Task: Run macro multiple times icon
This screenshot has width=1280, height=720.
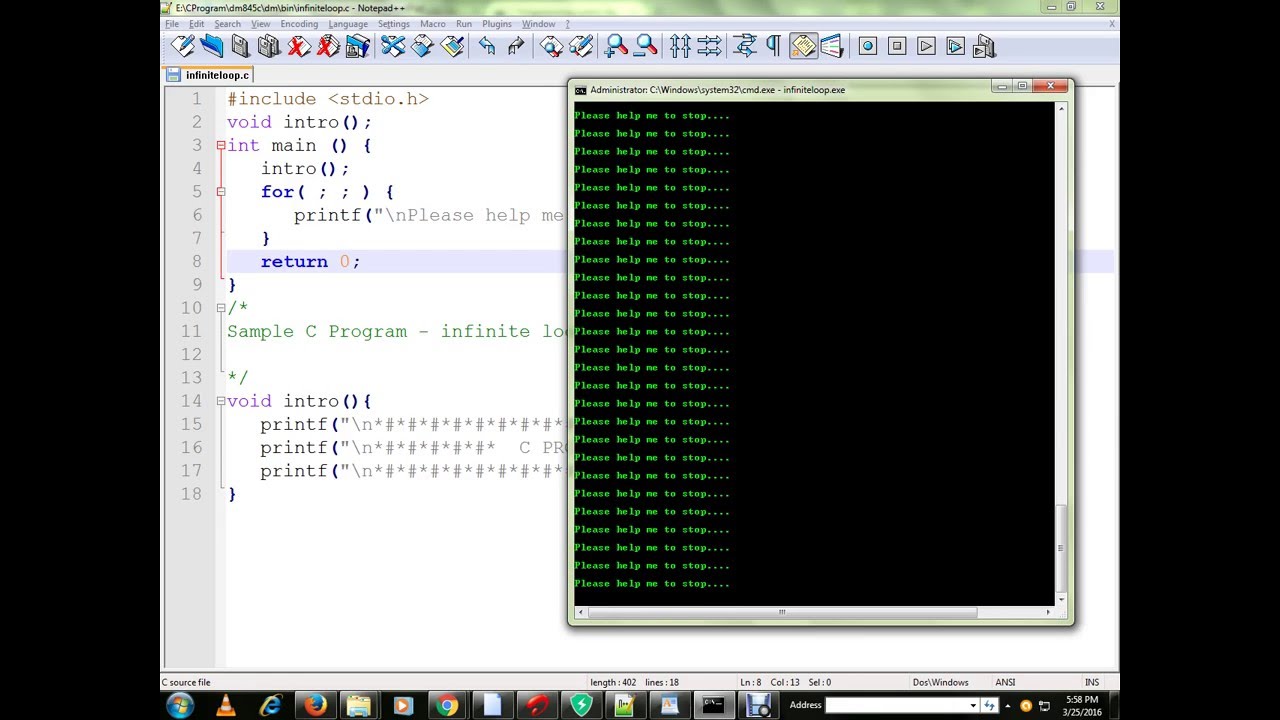Action: click(x=955, y=46)
